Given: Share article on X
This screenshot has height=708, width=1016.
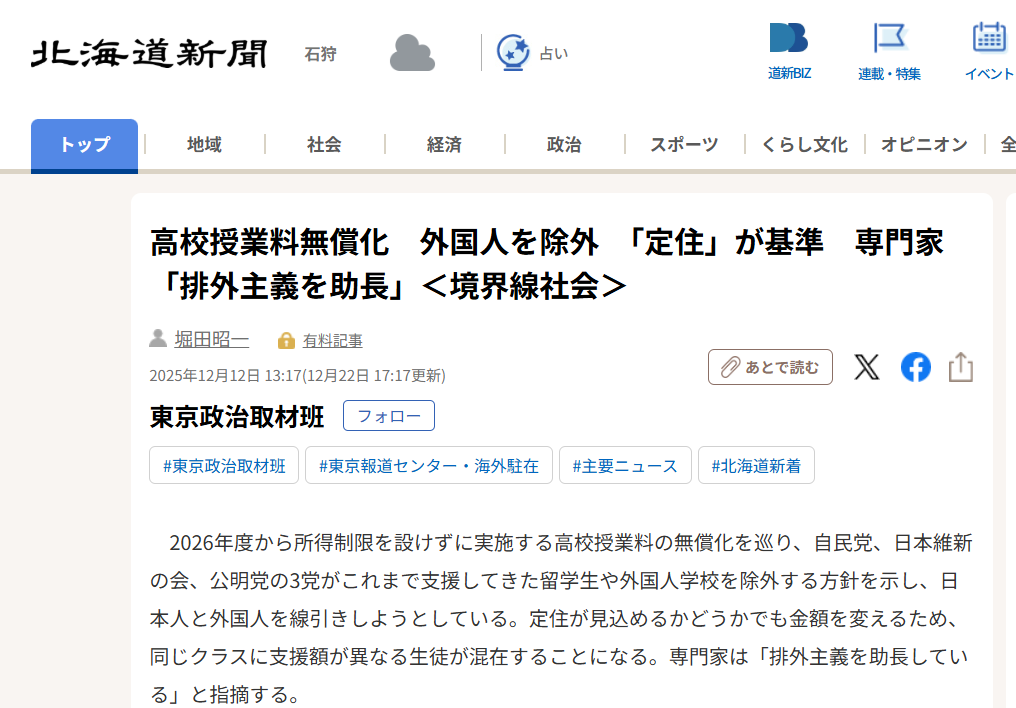Looking at the screenshot, I should pos(867,367).
